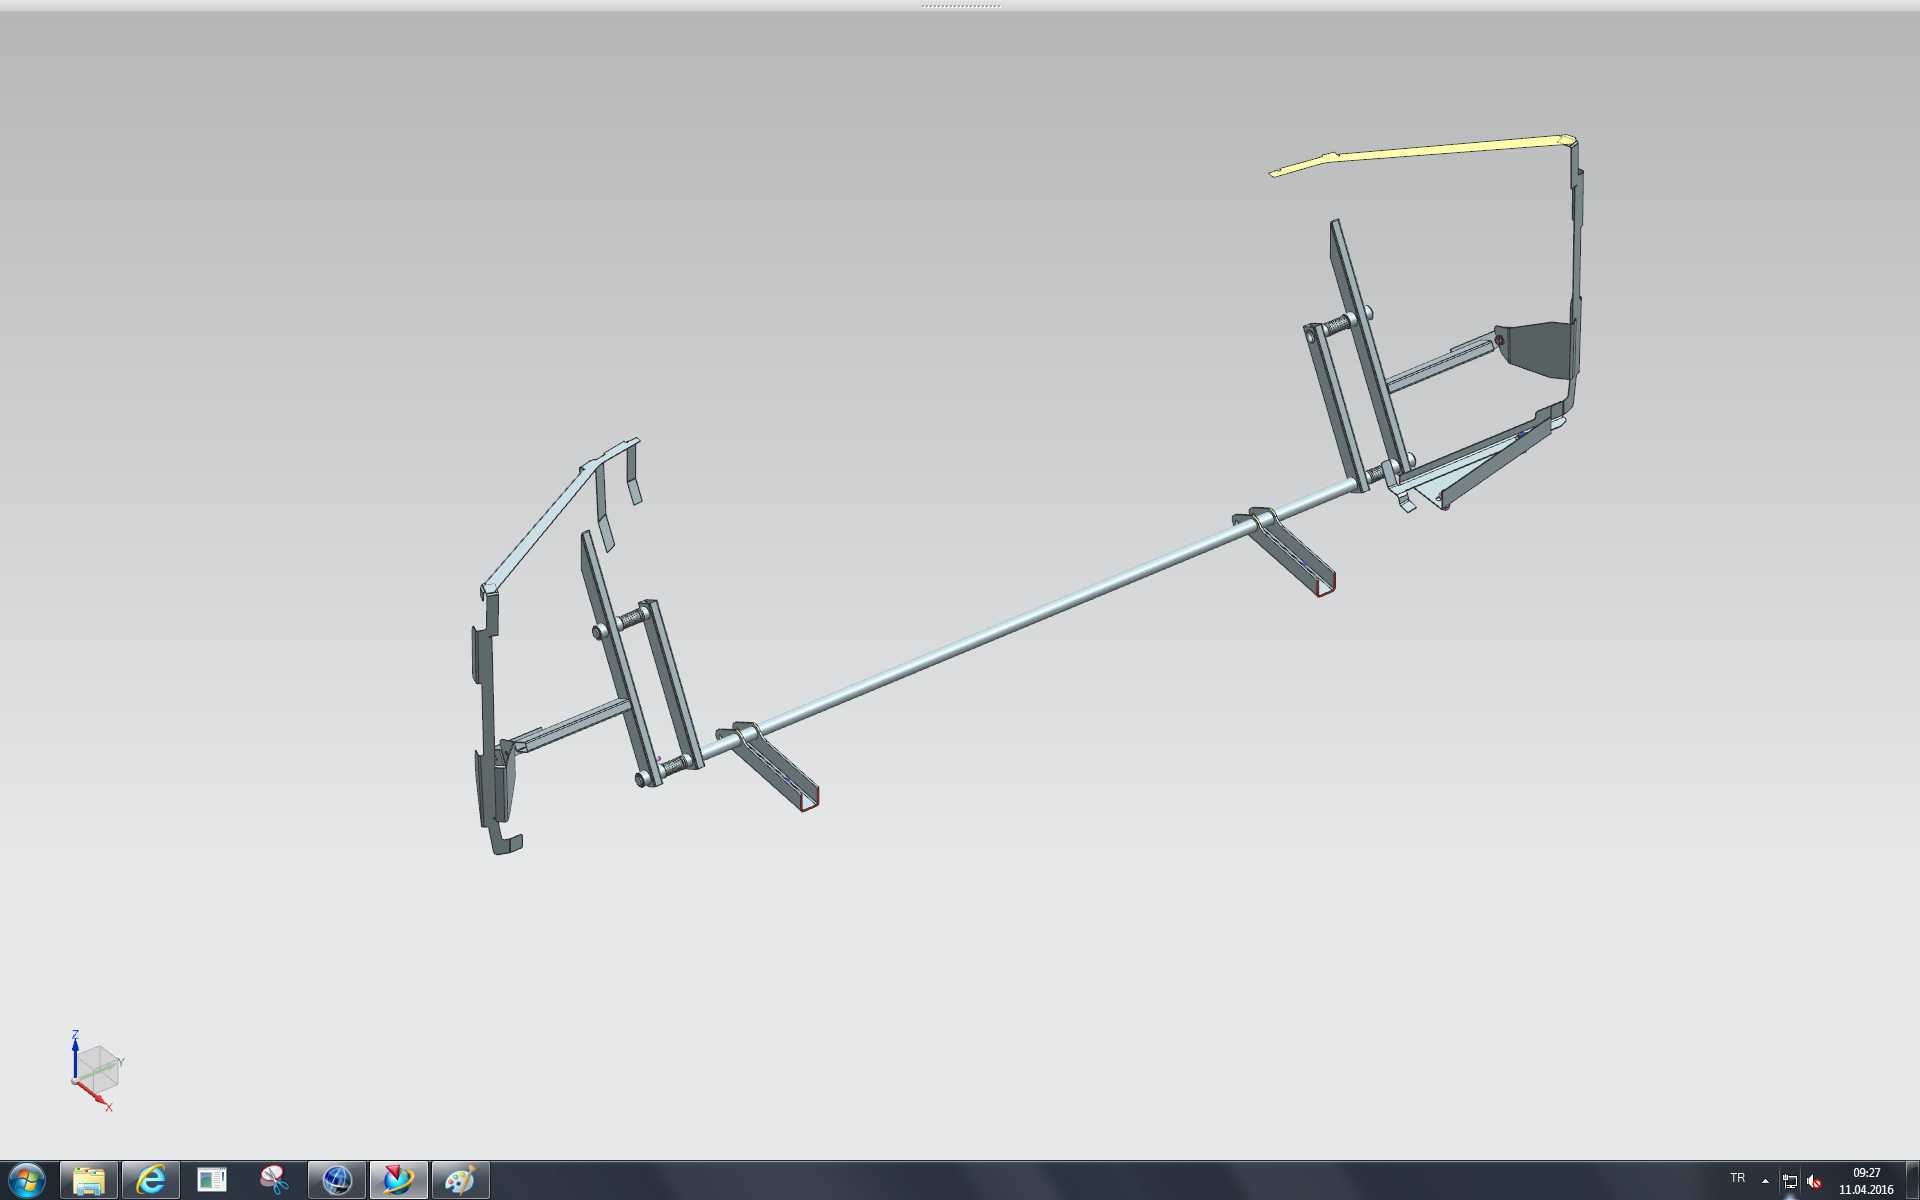The height and width of the screenshot is (1200, 1920).
Task: Switch to the blue globe application on taskbar
Action: coord(337,1181)
